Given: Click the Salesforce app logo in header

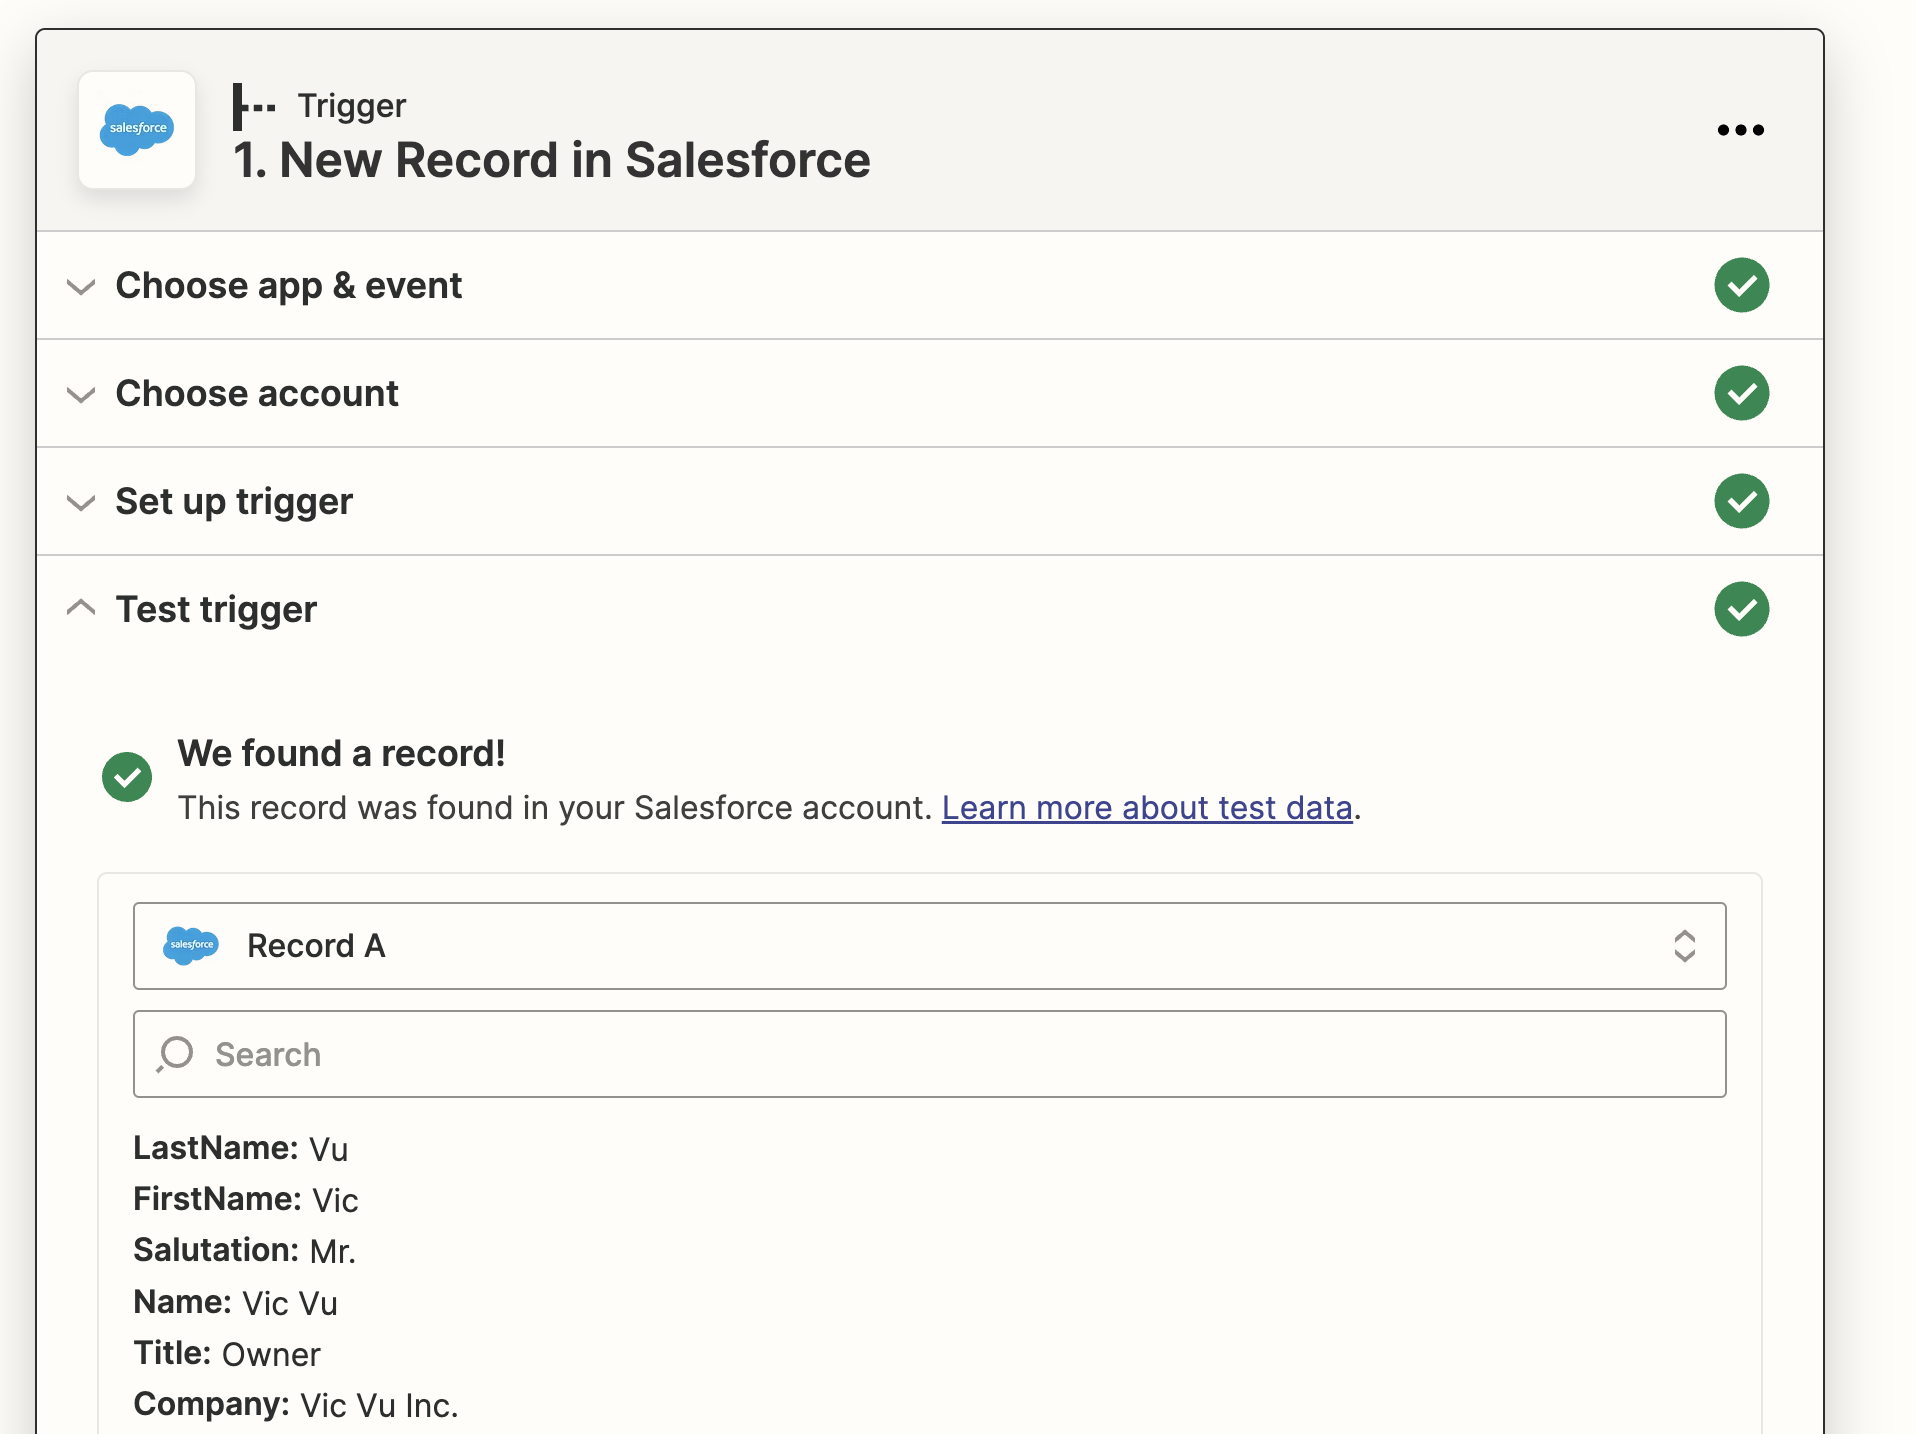Looking at the screenshot, I should 137,130.
